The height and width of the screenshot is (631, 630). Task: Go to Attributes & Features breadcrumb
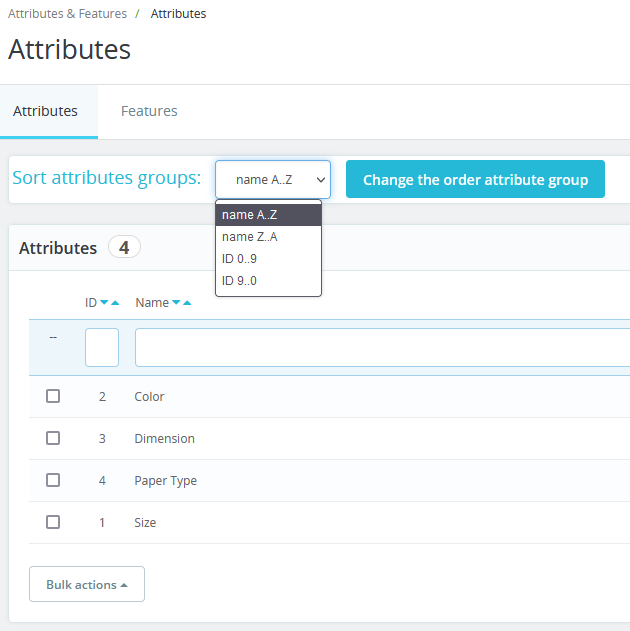67,14
